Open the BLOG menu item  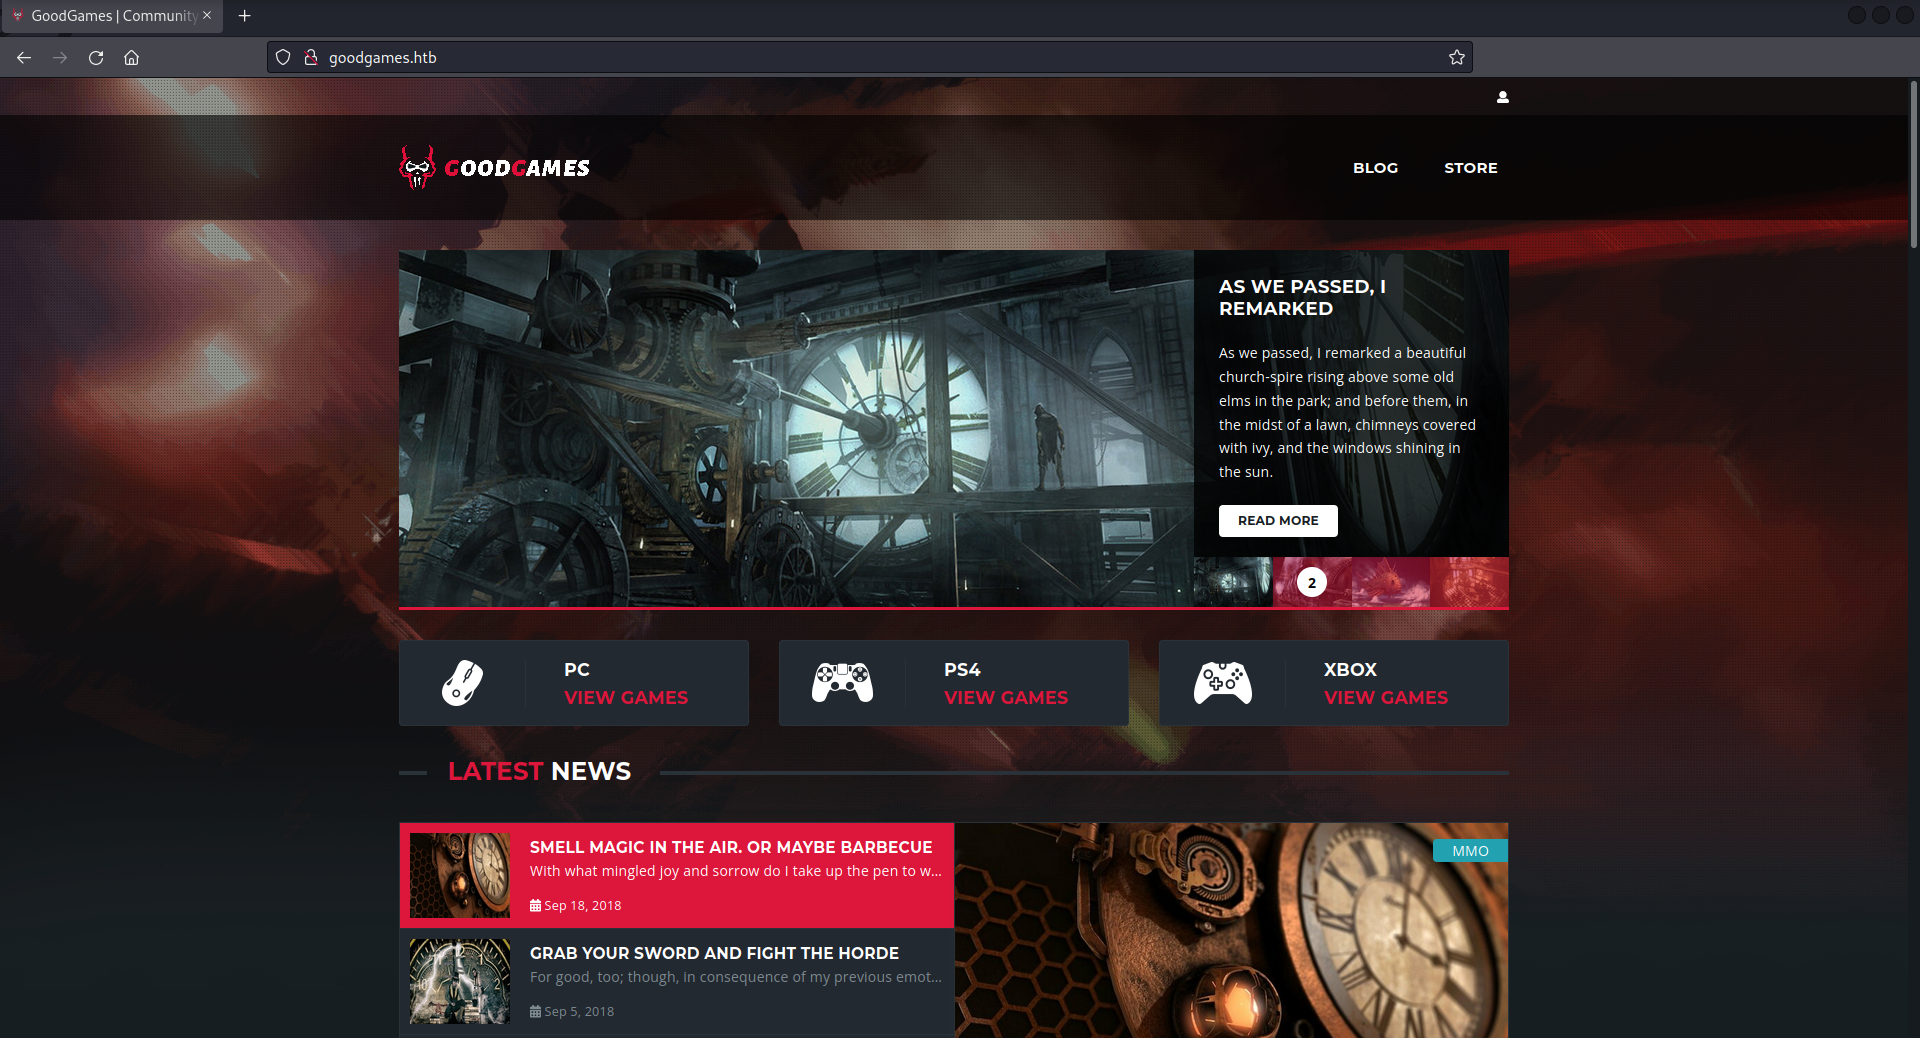[x=1375, y=168]
